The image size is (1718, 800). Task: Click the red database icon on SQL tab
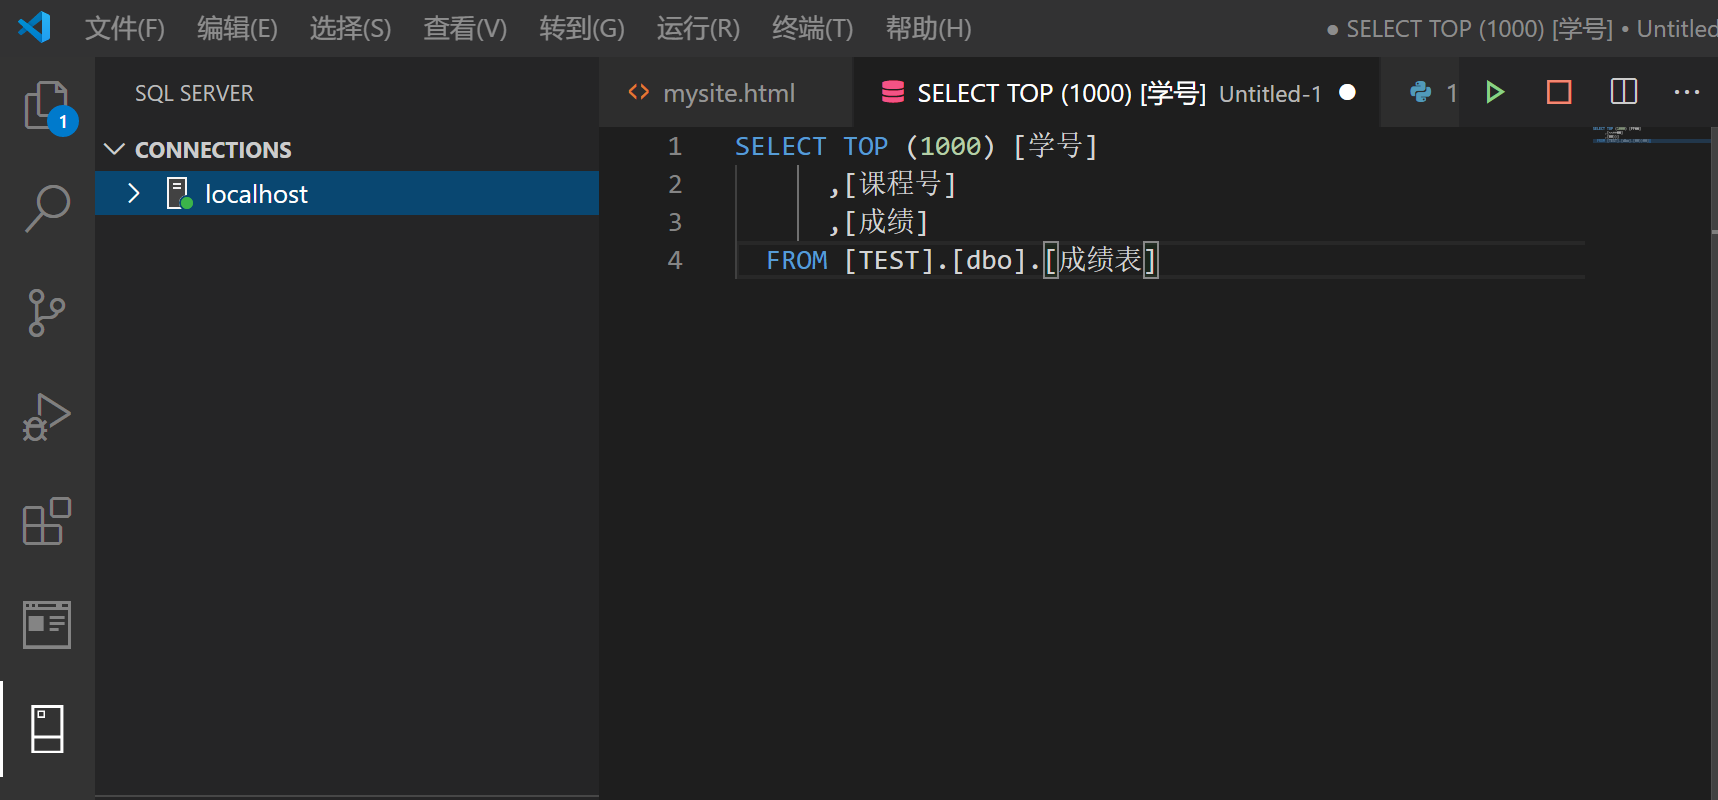(x=893, y=92)
